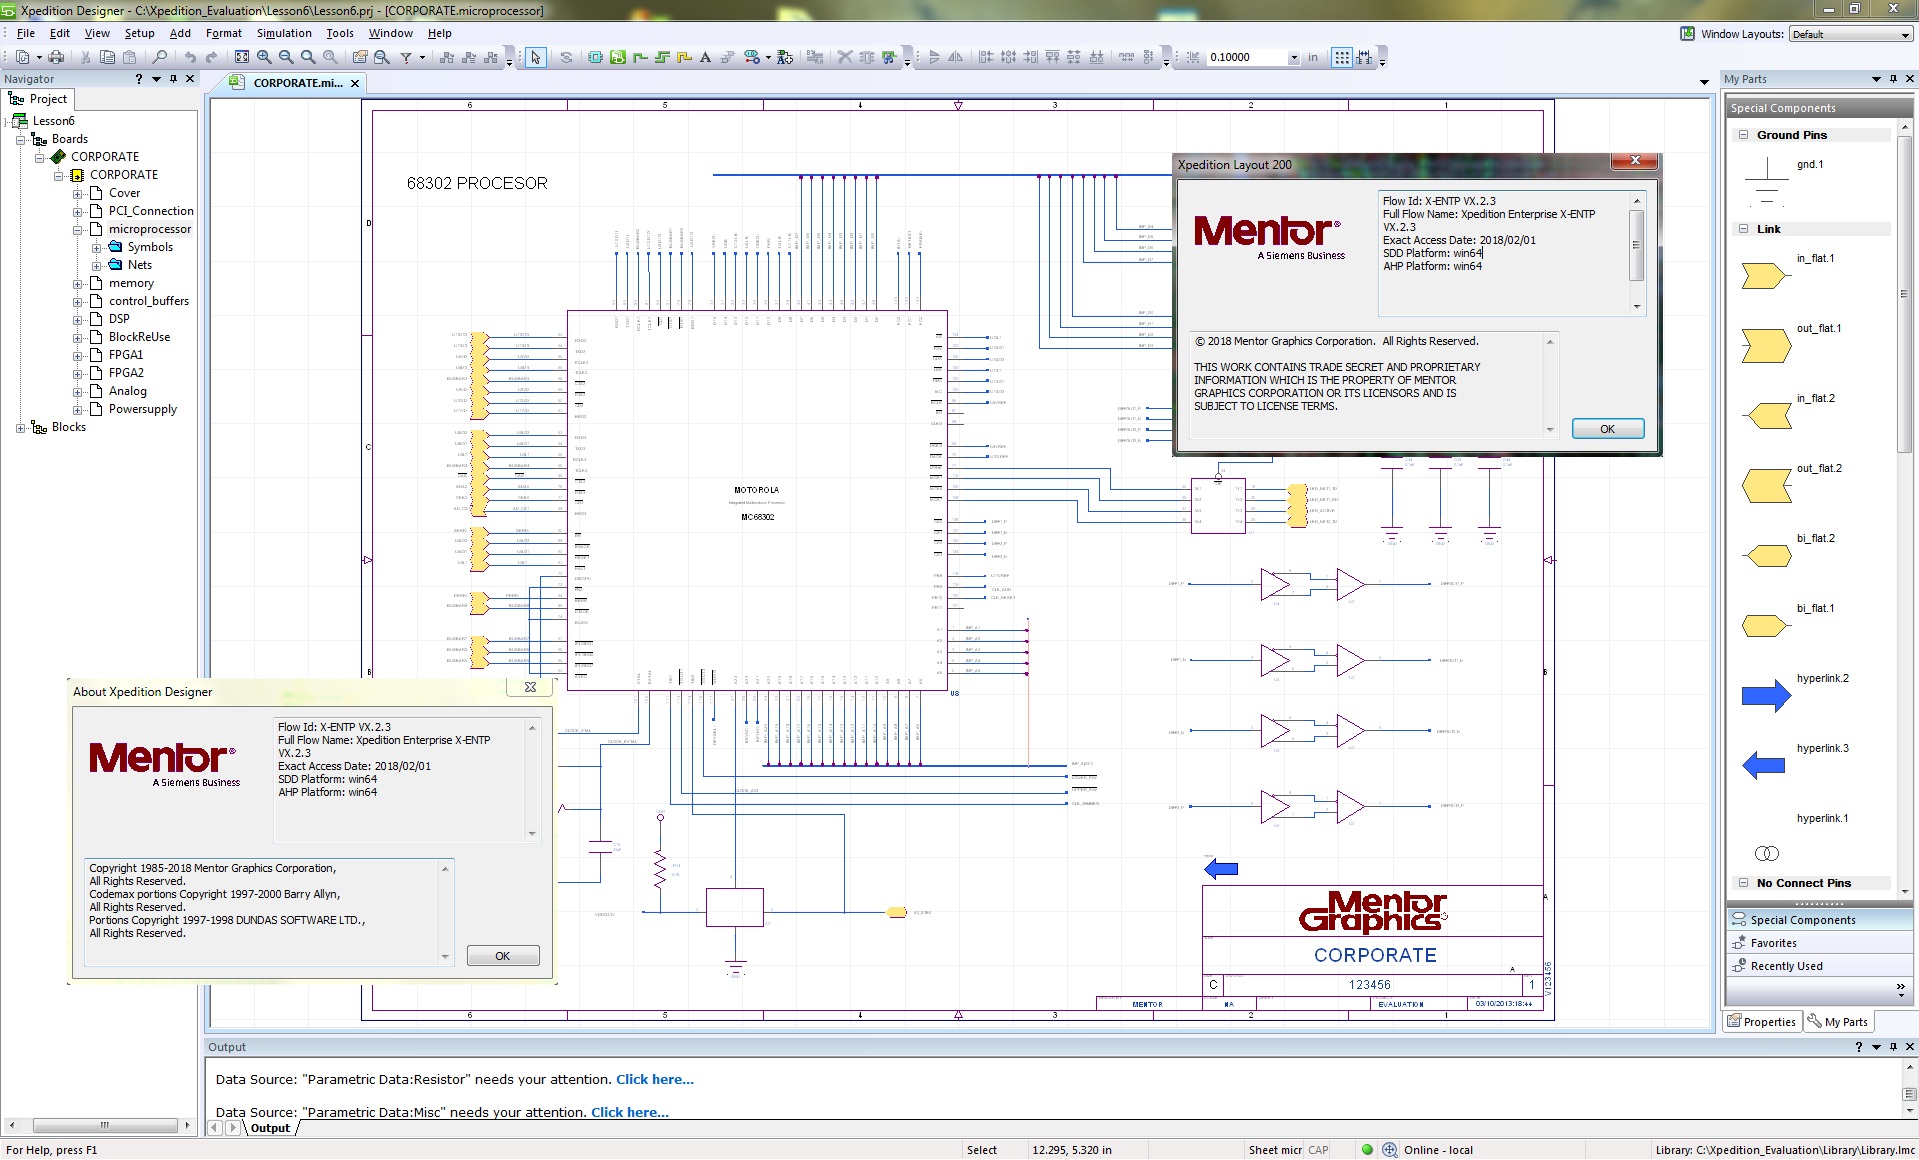
Task: Expand the memory sheet node
Action: (77, 283)
